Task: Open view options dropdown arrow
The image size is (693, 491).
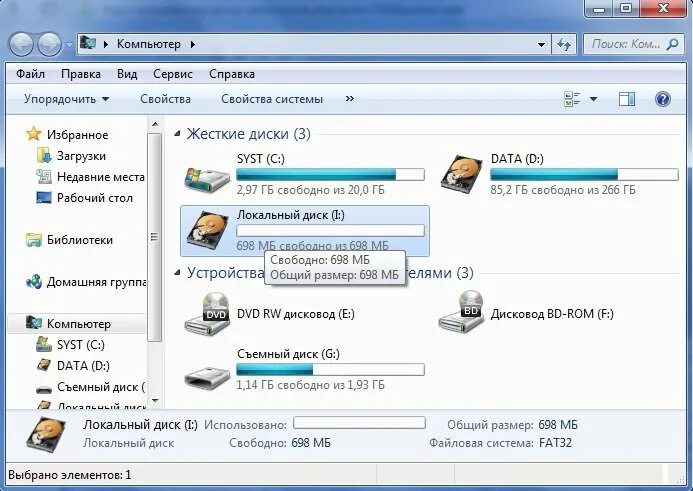Action: tap(594, 99)
